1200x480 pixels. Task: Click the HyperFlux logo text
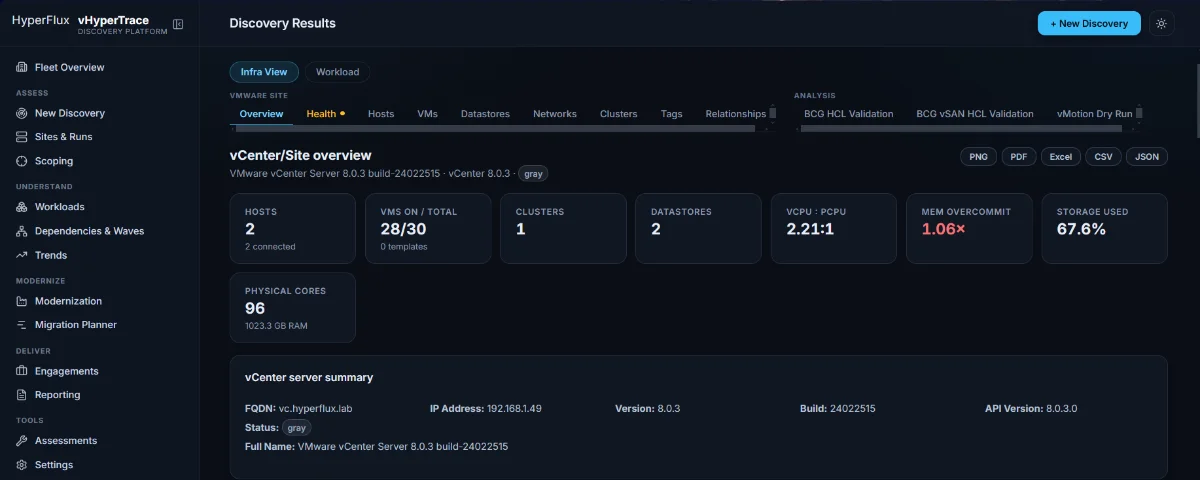[x=41, y=20]
